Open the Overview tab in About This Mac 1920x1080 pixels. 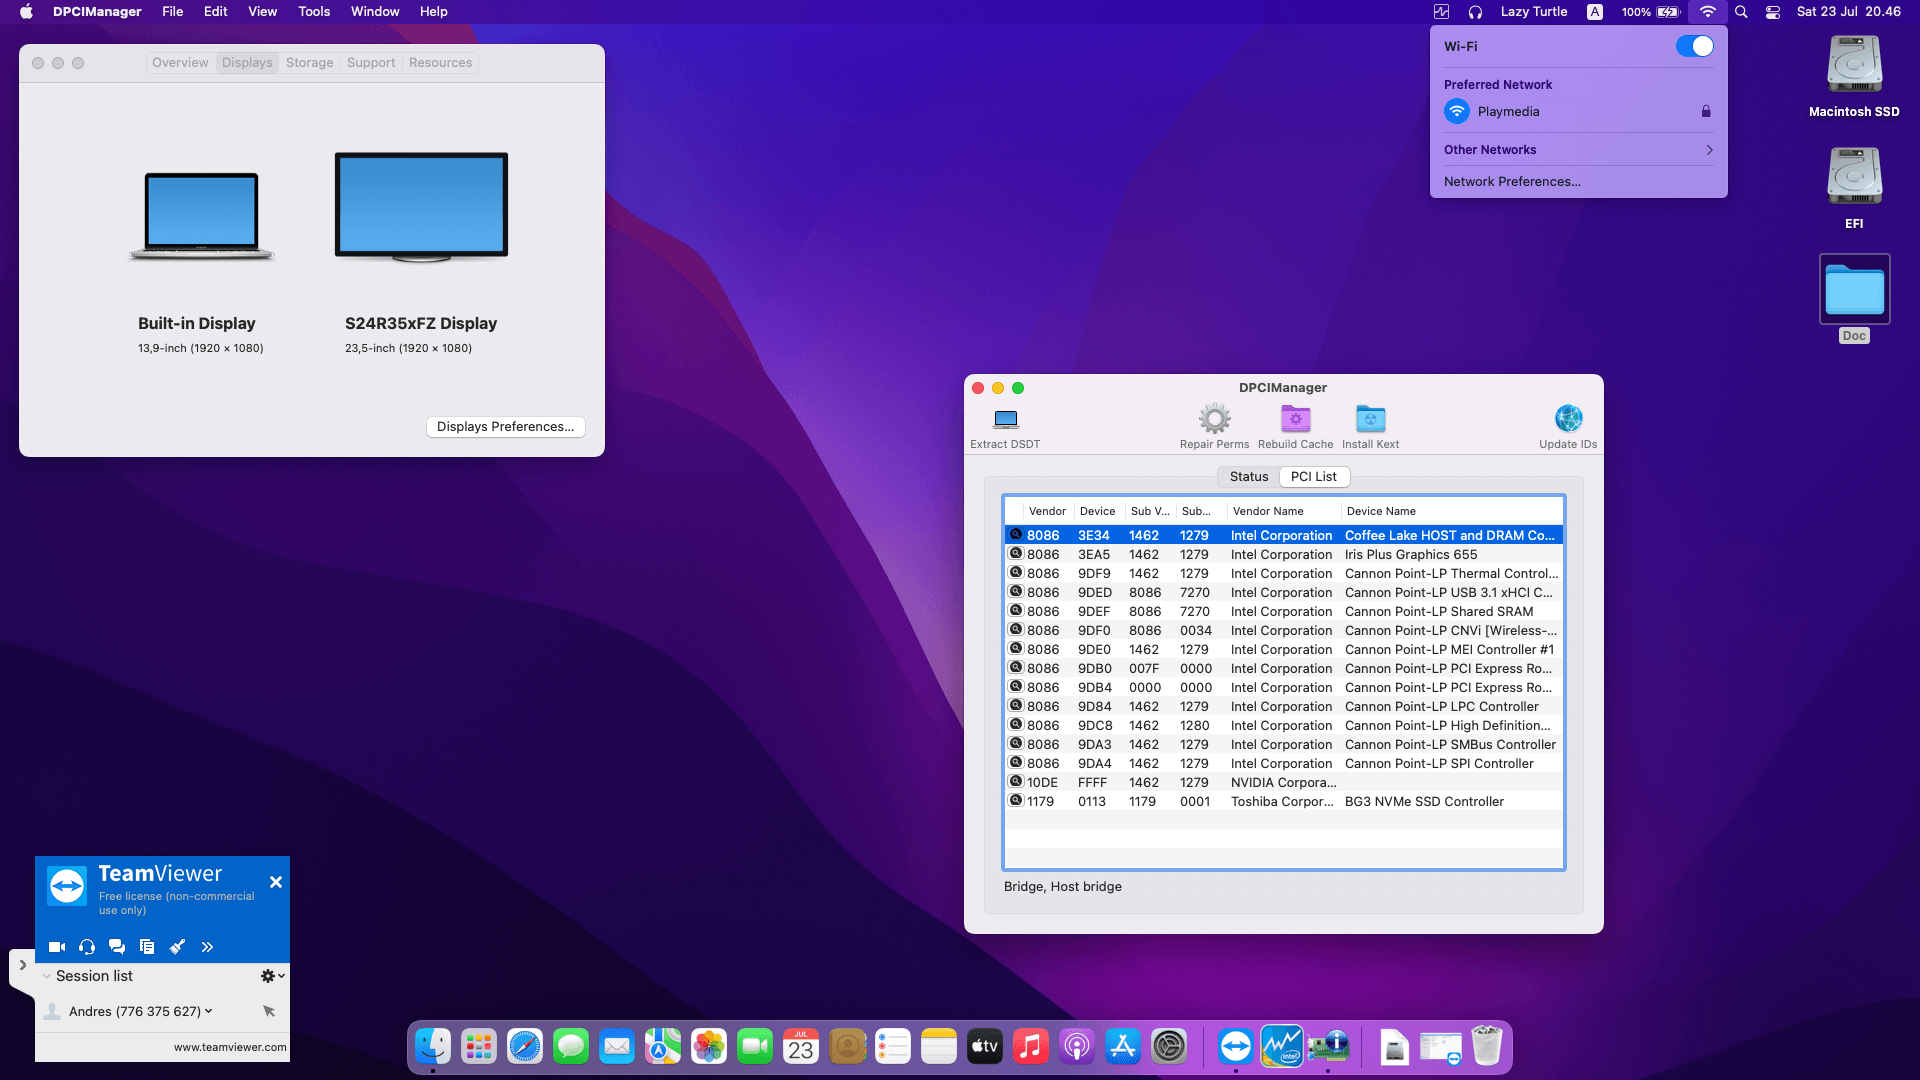[x=180, y=62]
